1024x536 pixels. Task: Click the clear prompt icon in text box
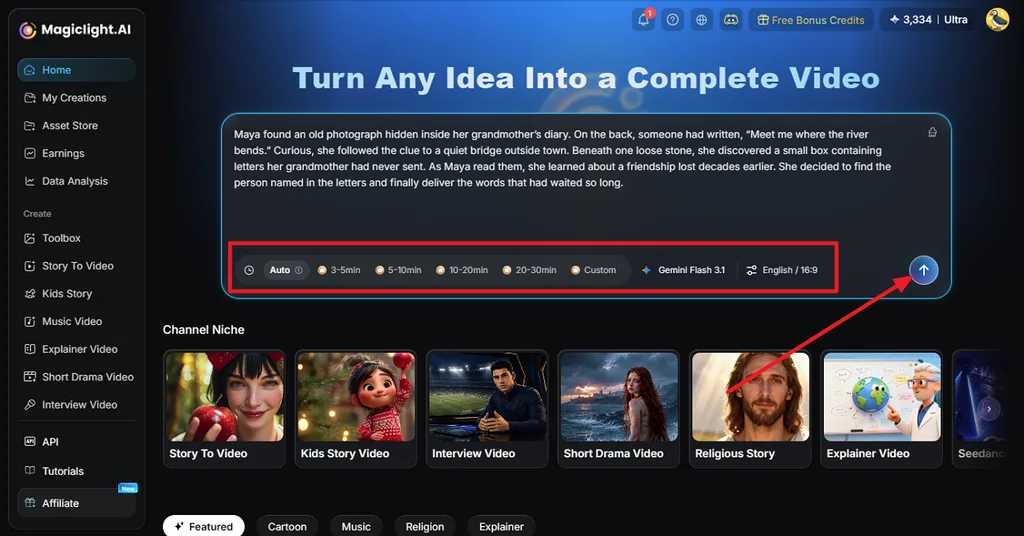coord(933,132)
